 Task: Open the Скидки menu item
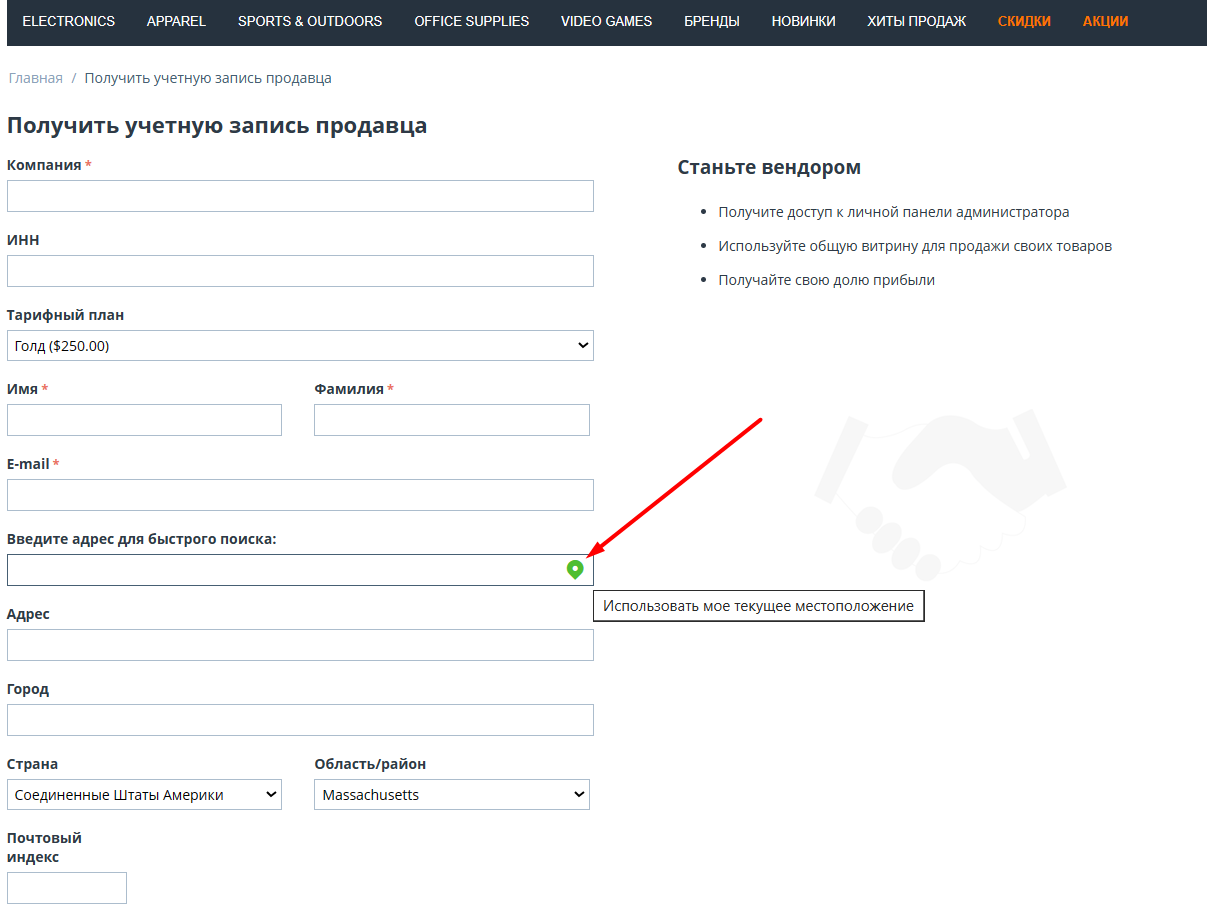[1024, 21]
